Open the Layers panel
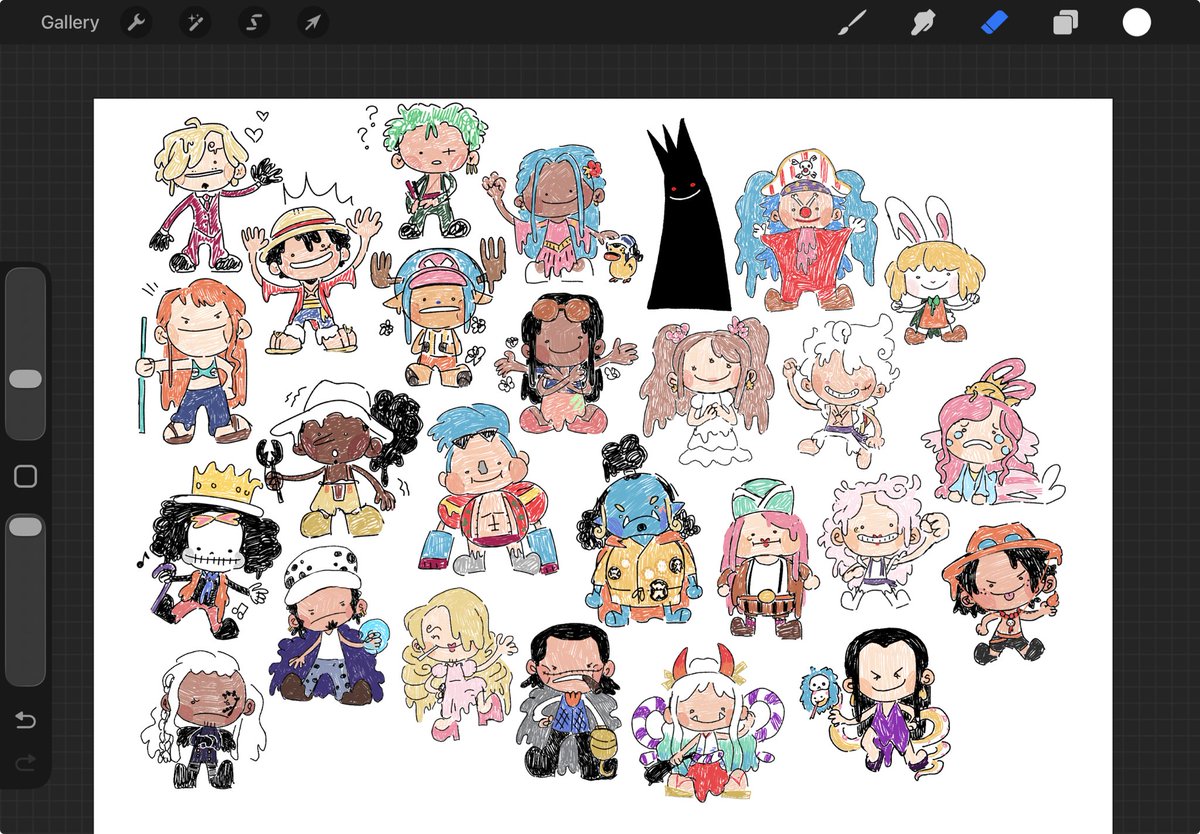The width and height of the screenshot is (1200, 834). (1065, 22)
